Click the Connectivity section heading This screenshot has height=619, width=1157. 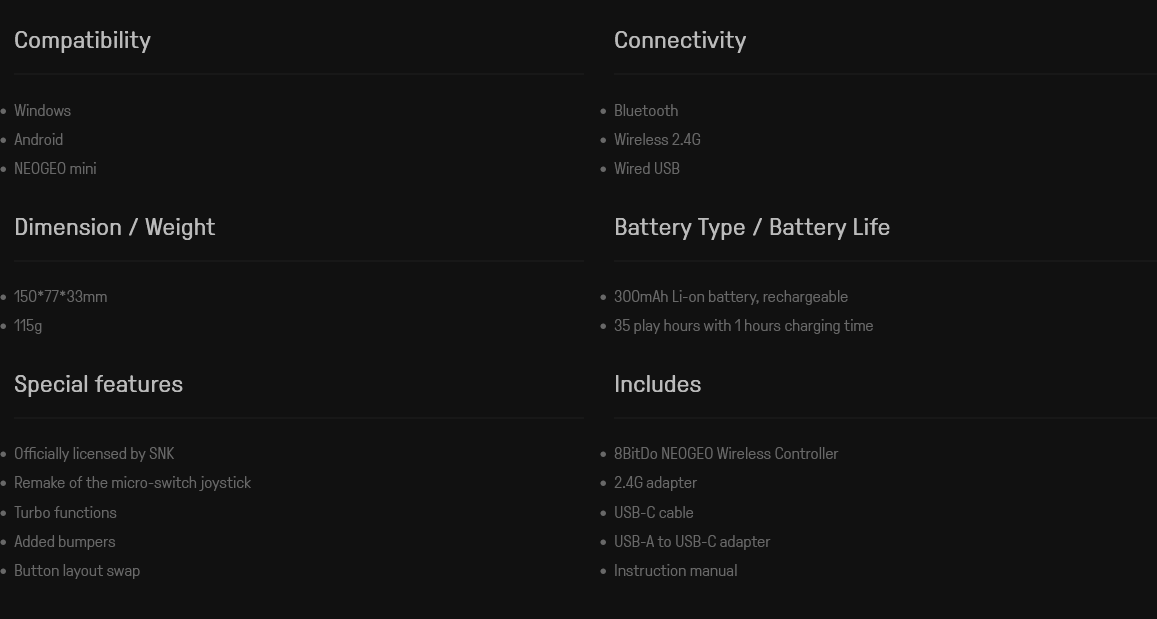click(680, 40)
